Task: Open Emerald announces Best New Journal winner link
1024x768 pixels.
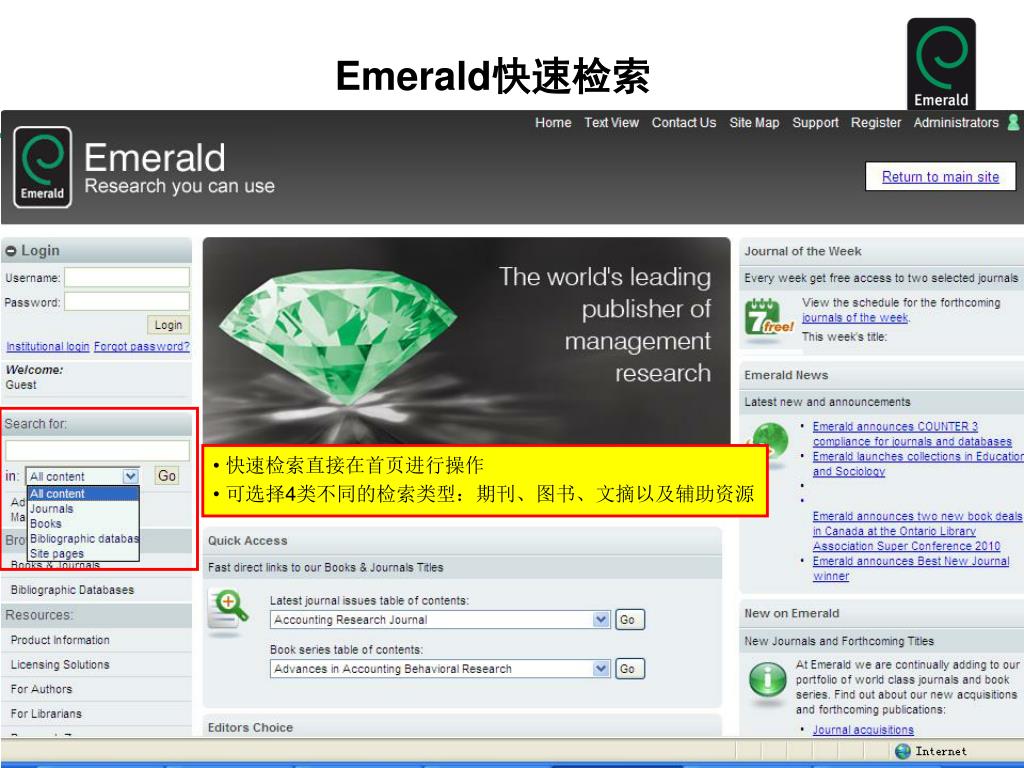Action: 911,569
